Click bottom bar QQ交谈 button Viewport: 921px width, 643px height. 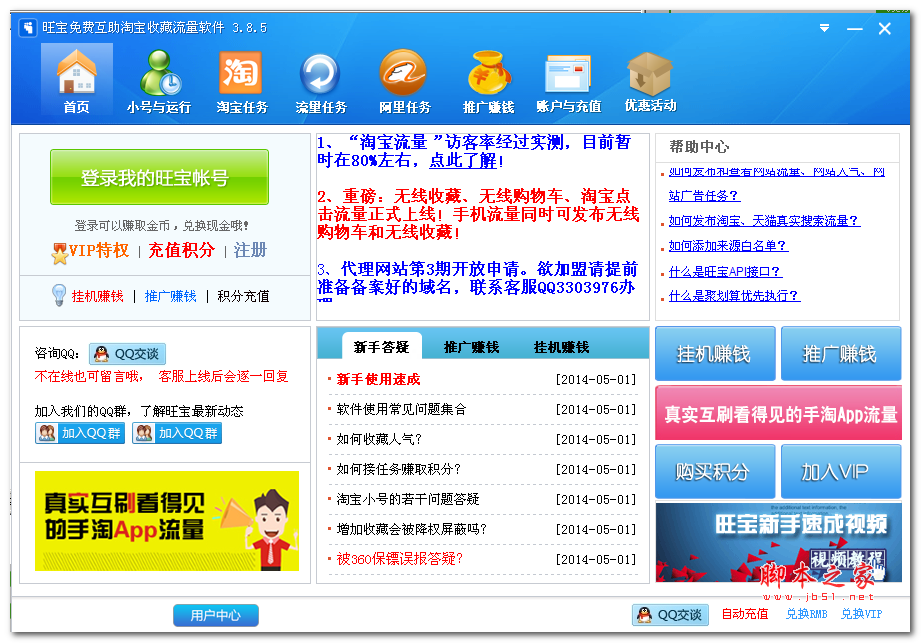(670, 614)
